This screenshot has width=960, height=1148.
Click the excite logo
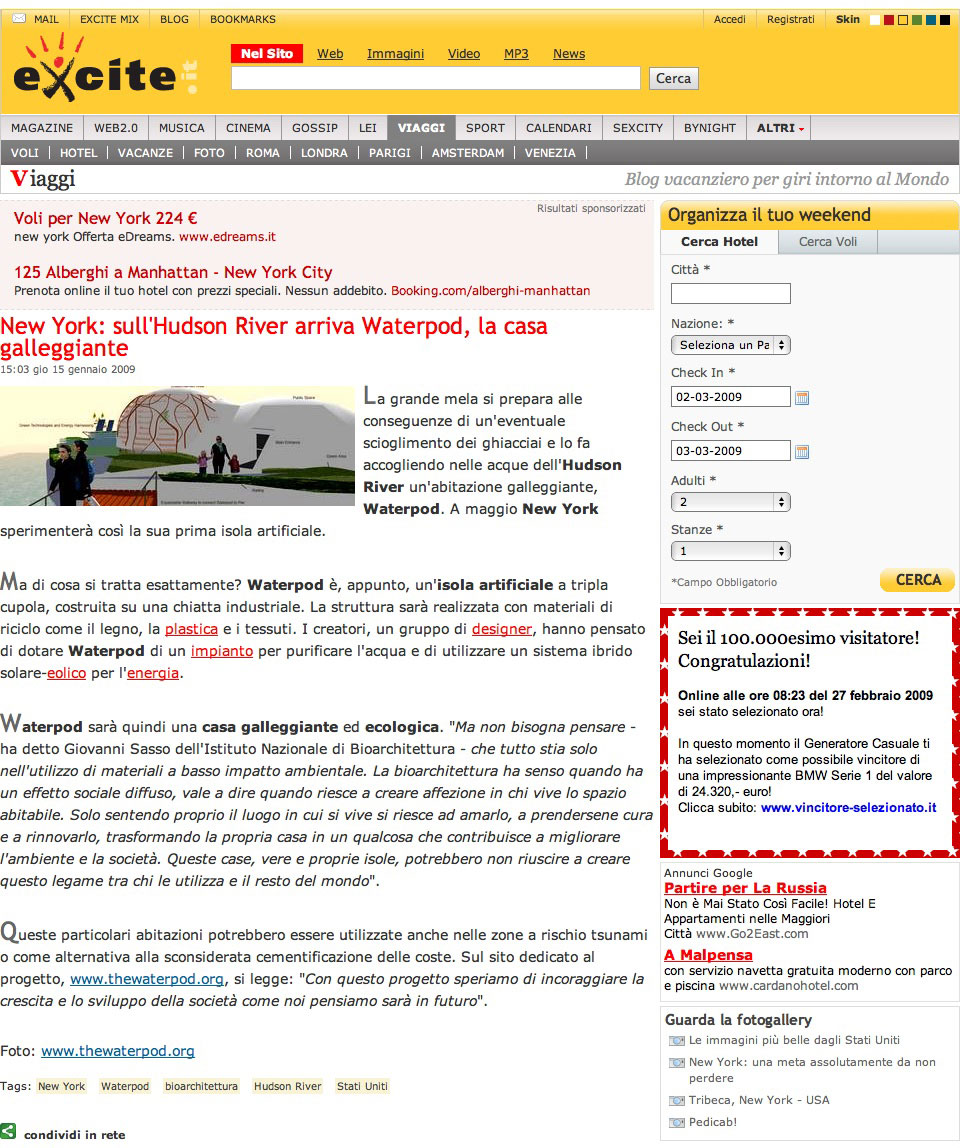click(x=105, y=68)
